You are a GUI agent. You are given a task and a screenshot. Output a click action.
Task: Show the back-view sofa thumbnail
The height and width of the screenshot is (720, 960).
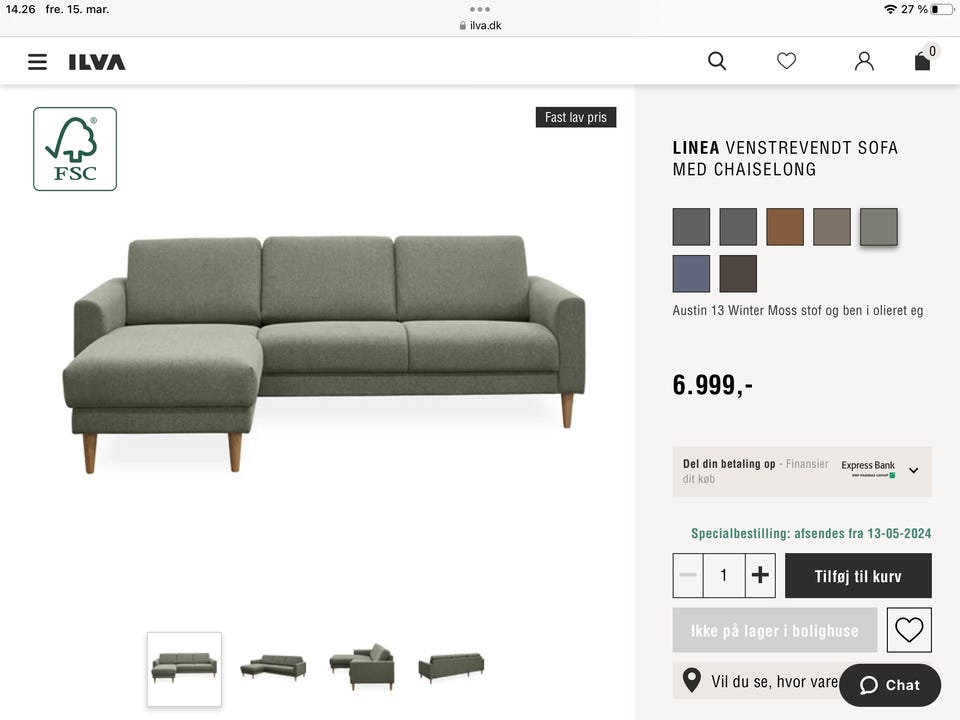click(x=451, y=668)
